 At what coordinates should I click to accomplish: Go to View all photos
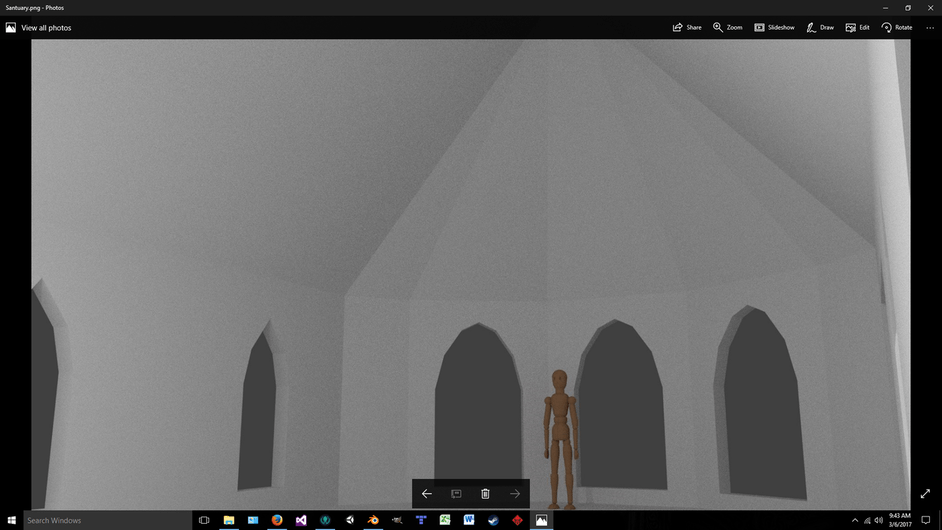38,28
